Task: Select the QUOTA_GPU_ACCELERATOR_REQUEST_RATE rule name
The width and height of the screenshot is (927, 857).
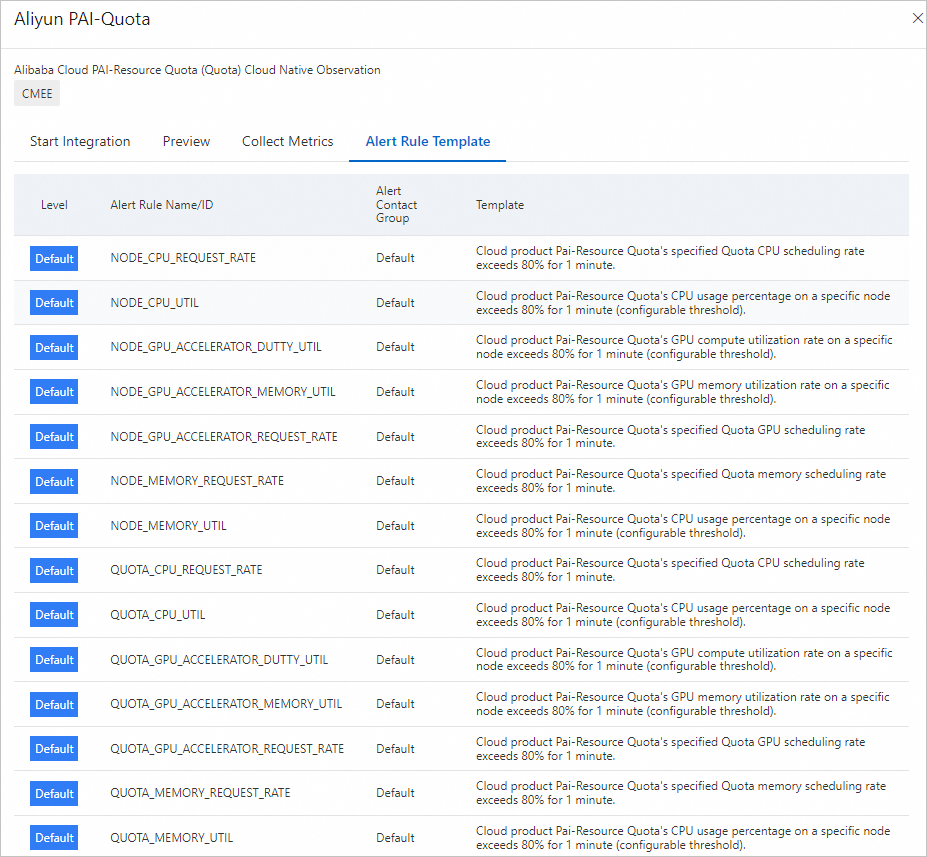Action: point(227,749)
